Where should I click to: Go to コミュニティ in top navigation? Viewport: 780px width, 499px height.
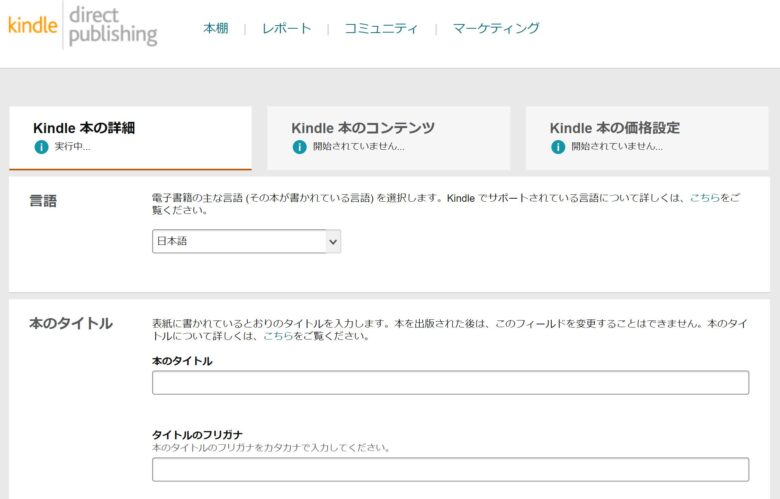[382, 28]
